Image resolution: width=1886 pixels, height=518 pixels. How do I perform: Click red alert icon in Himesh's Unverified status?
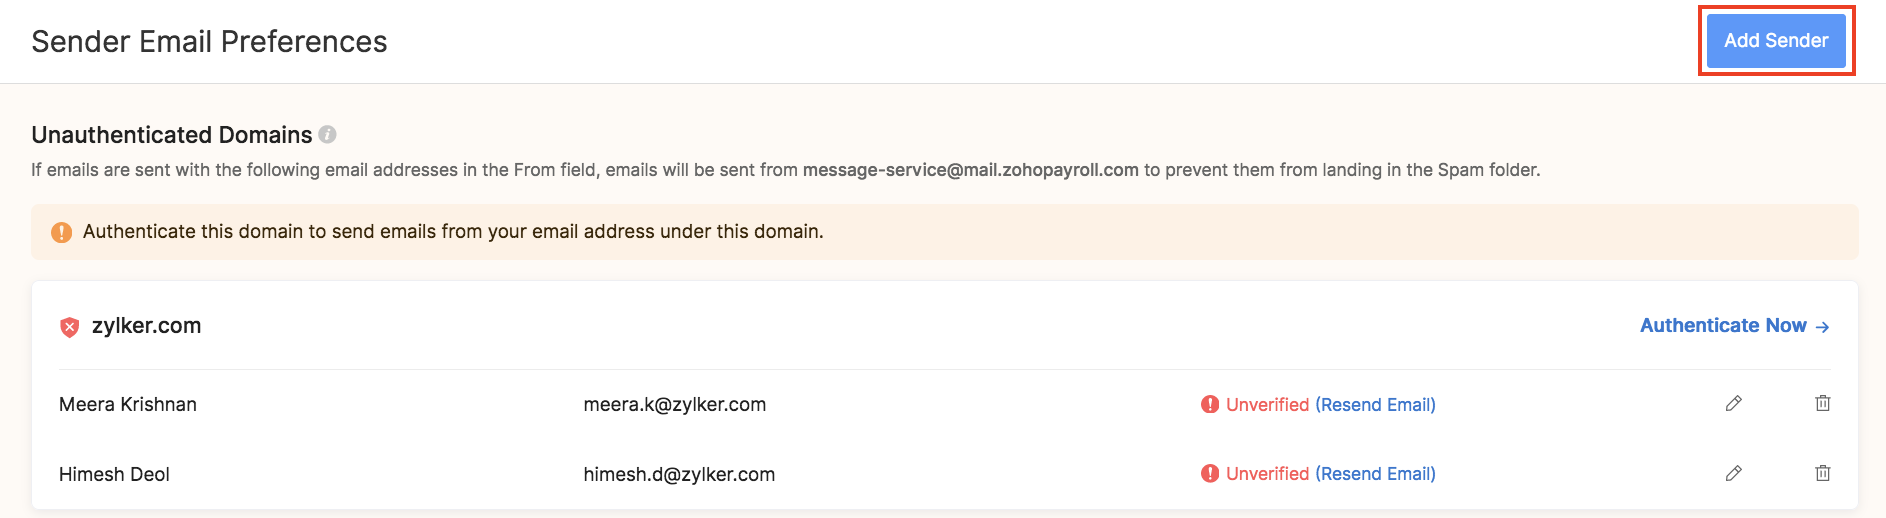tap(1210, 474)
